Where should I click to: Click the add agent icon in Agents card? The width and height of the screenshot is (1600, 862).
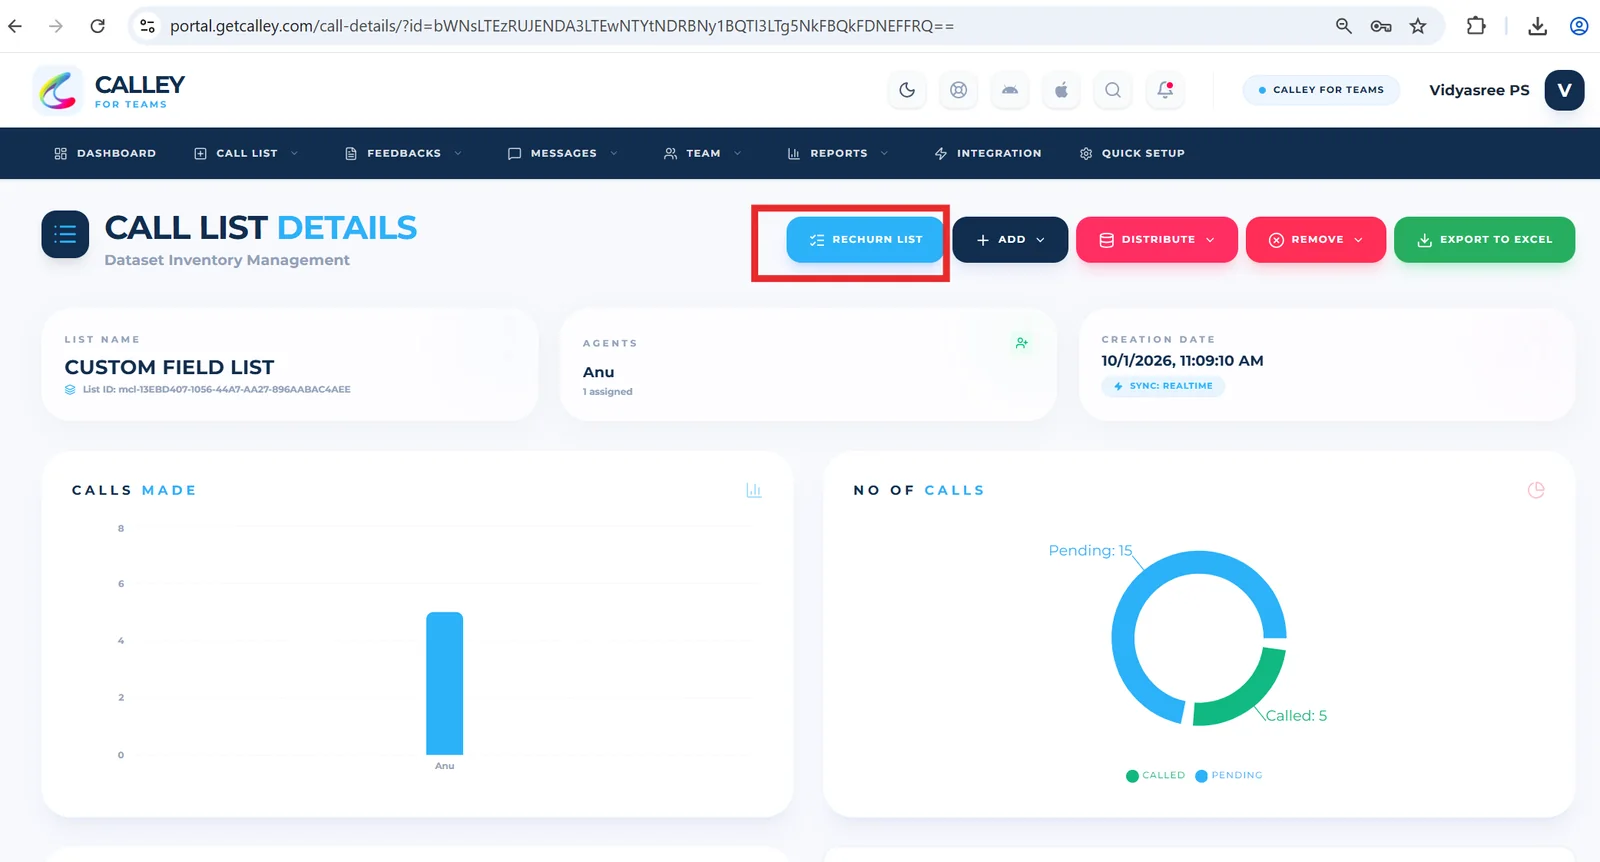tap(1021, 343)
